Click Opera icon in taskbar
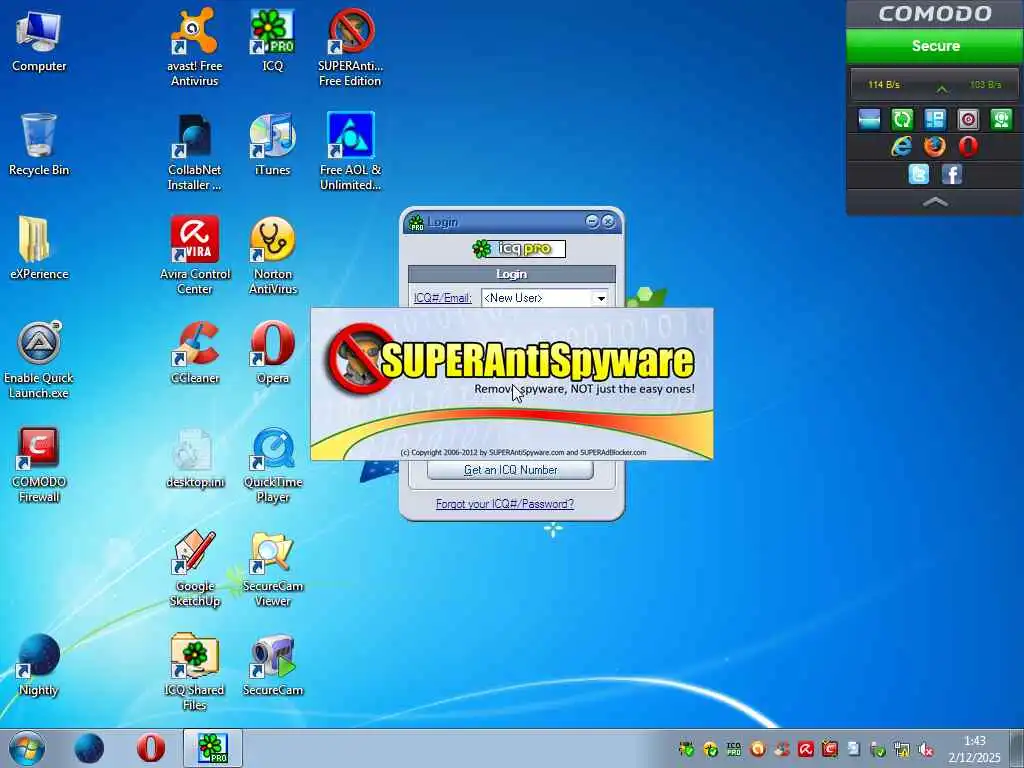This screenshot has width=1024, height=768. (151, 748)
